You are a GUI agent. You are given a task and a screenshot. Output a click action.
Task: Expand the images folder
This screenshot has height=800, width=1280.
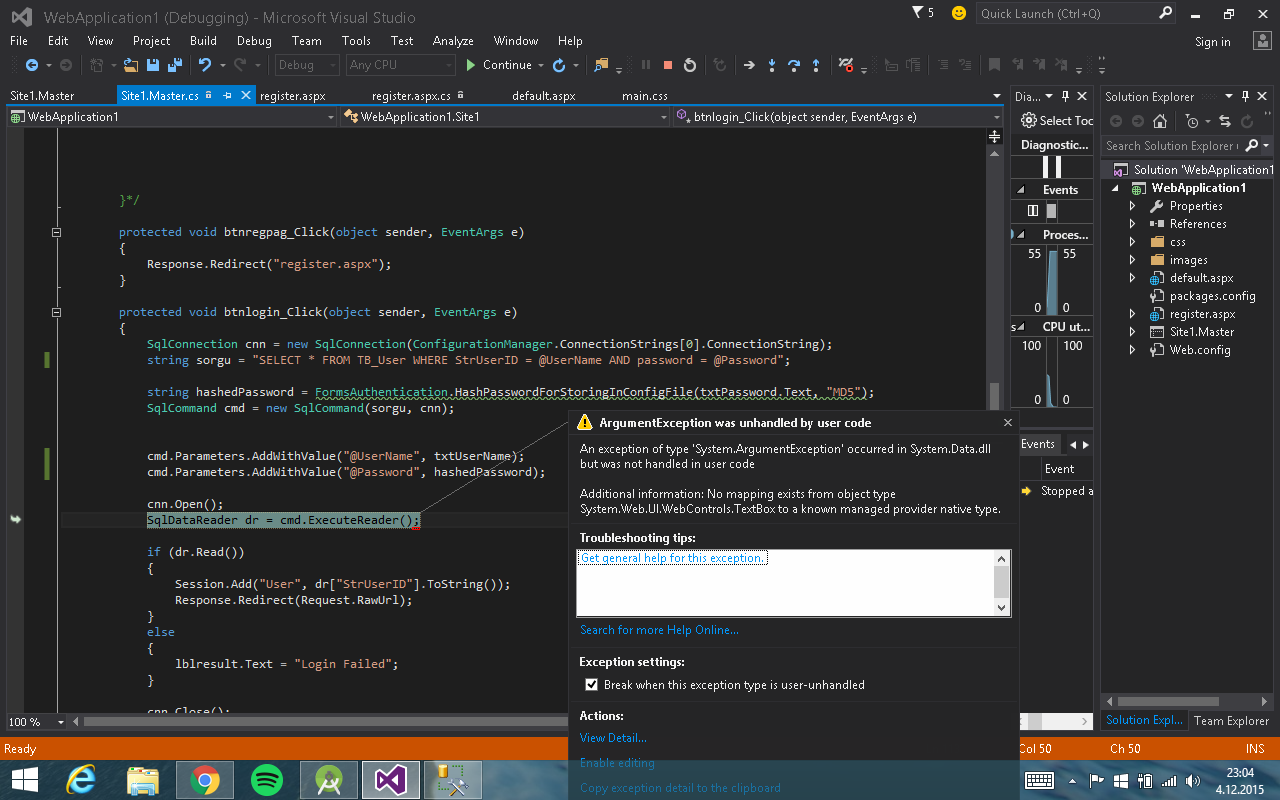pyautogui.click(x=1133, y=260)
